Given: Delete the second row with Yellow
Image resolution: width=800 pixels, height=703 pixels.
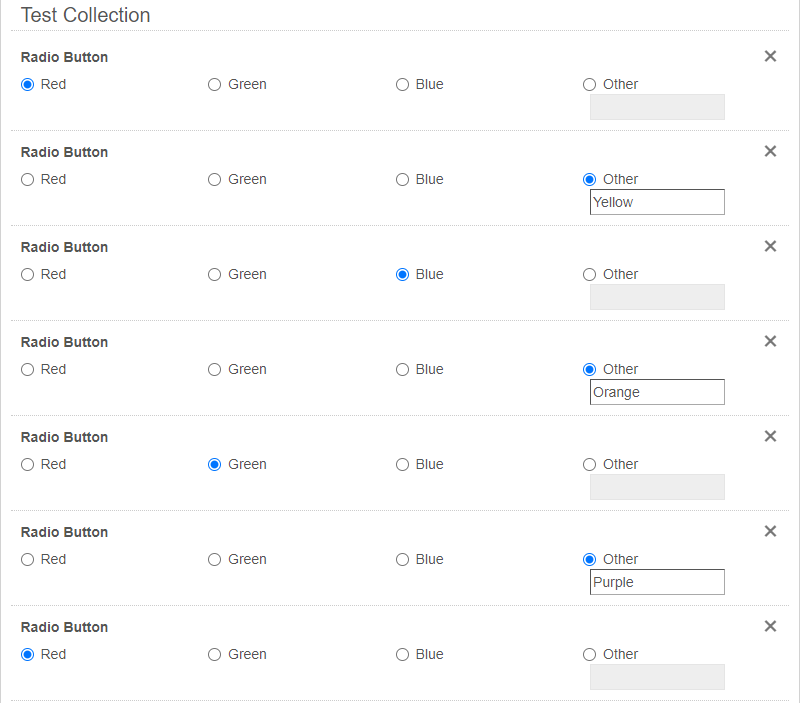Looking at the screenshot, I should click(770, 151).
